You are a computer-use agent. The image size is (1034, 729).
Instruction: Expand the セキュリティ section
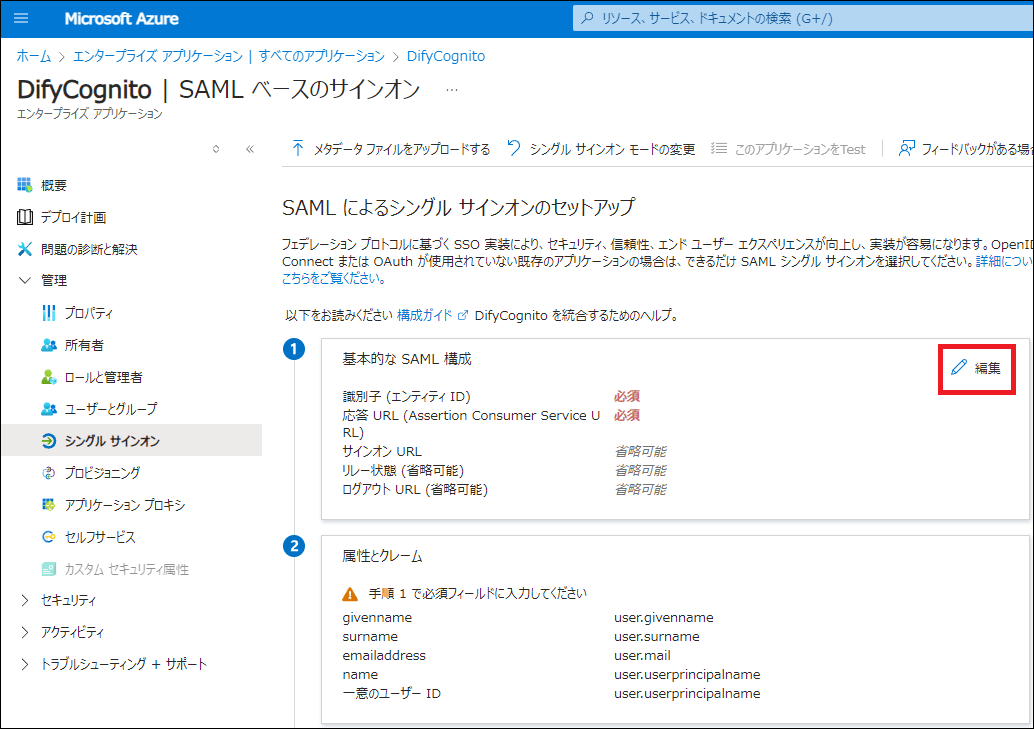tap(25, 600)
